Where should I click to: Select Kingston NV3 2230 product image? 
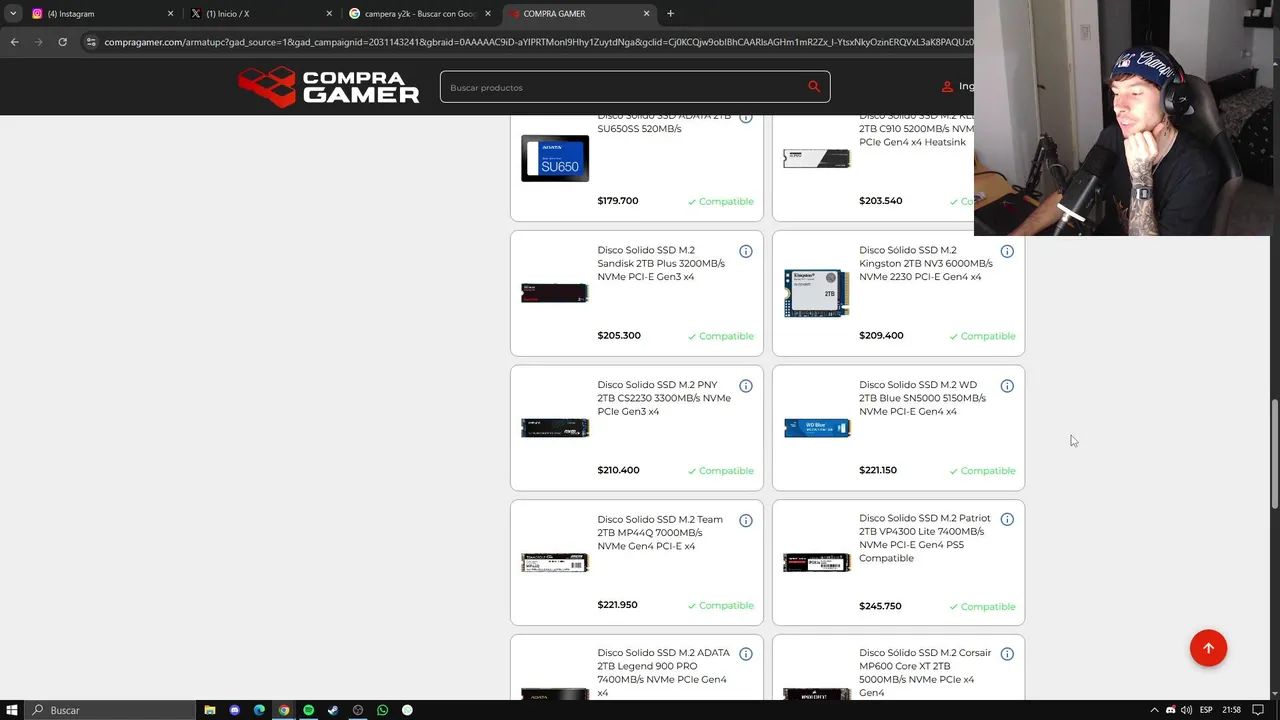pos(817,291)
